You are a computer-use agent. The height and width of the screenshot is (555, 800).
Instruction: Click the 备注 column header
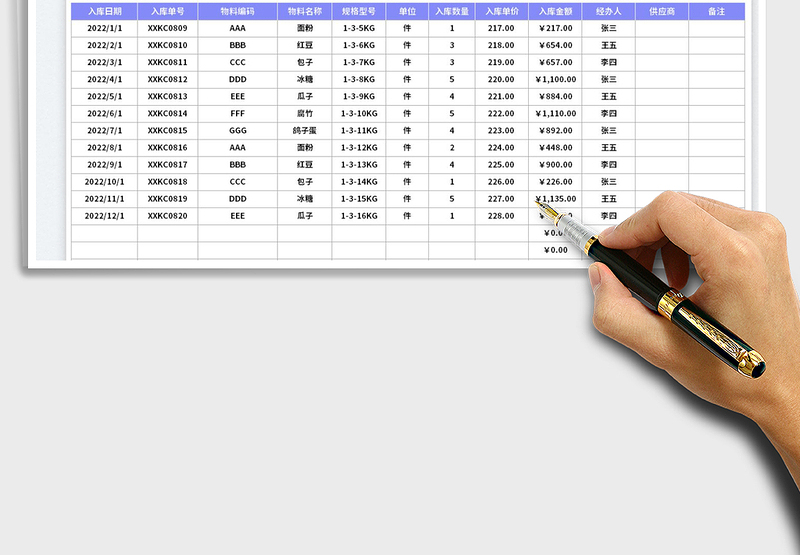716,11
